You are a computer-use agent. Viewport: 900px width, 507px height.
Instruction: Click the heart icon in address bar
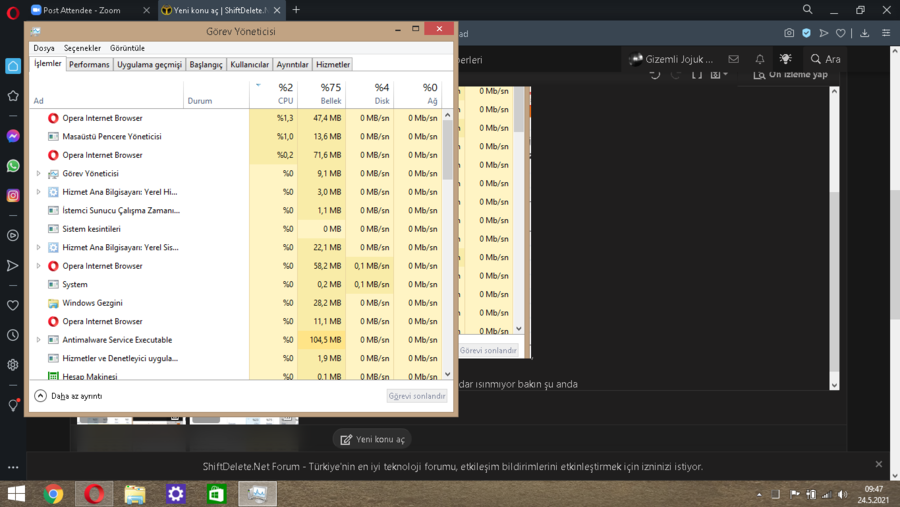pos(840,33)
